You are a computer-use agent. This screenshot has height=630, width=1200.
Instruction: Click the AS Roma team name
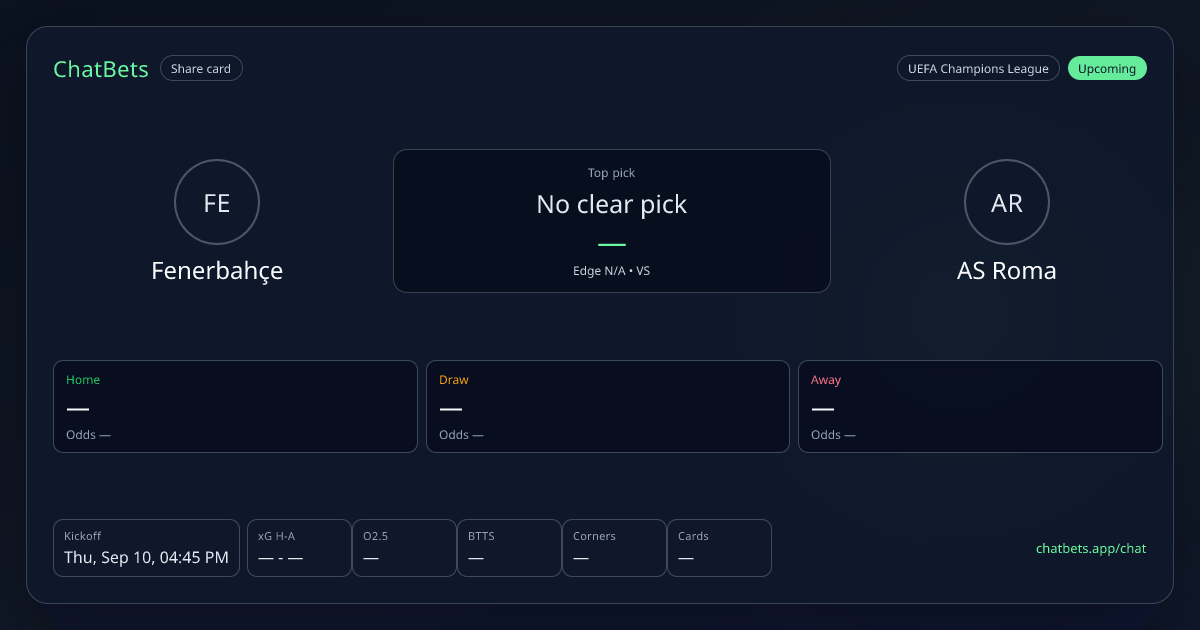click(x=1007, y=271)
